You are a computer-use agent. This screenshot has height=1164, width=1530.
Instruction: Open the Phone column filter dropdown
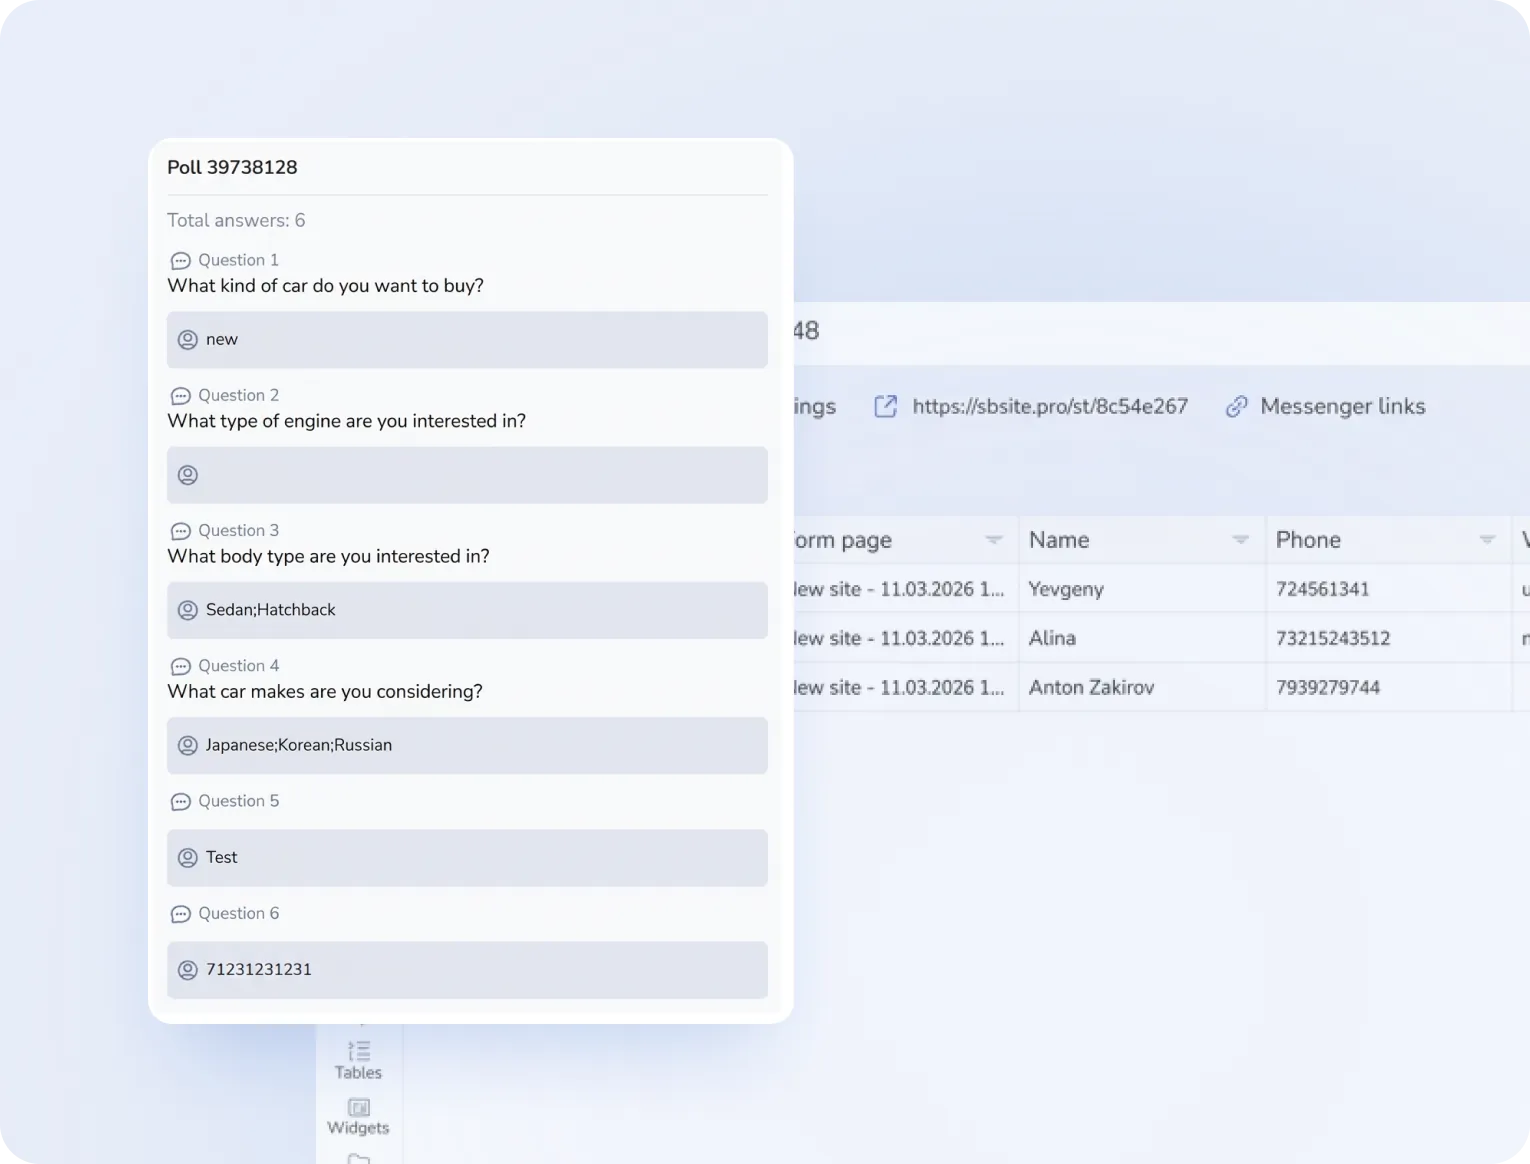(1487, 540)
